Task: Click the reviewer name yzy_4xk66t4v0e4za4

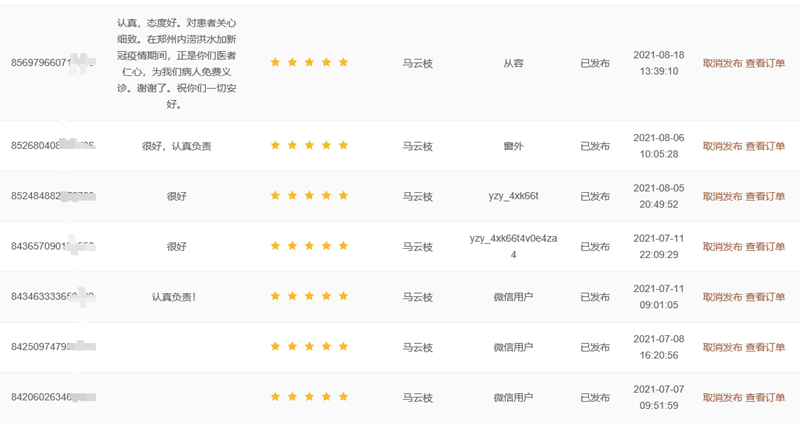Action: 513,246
